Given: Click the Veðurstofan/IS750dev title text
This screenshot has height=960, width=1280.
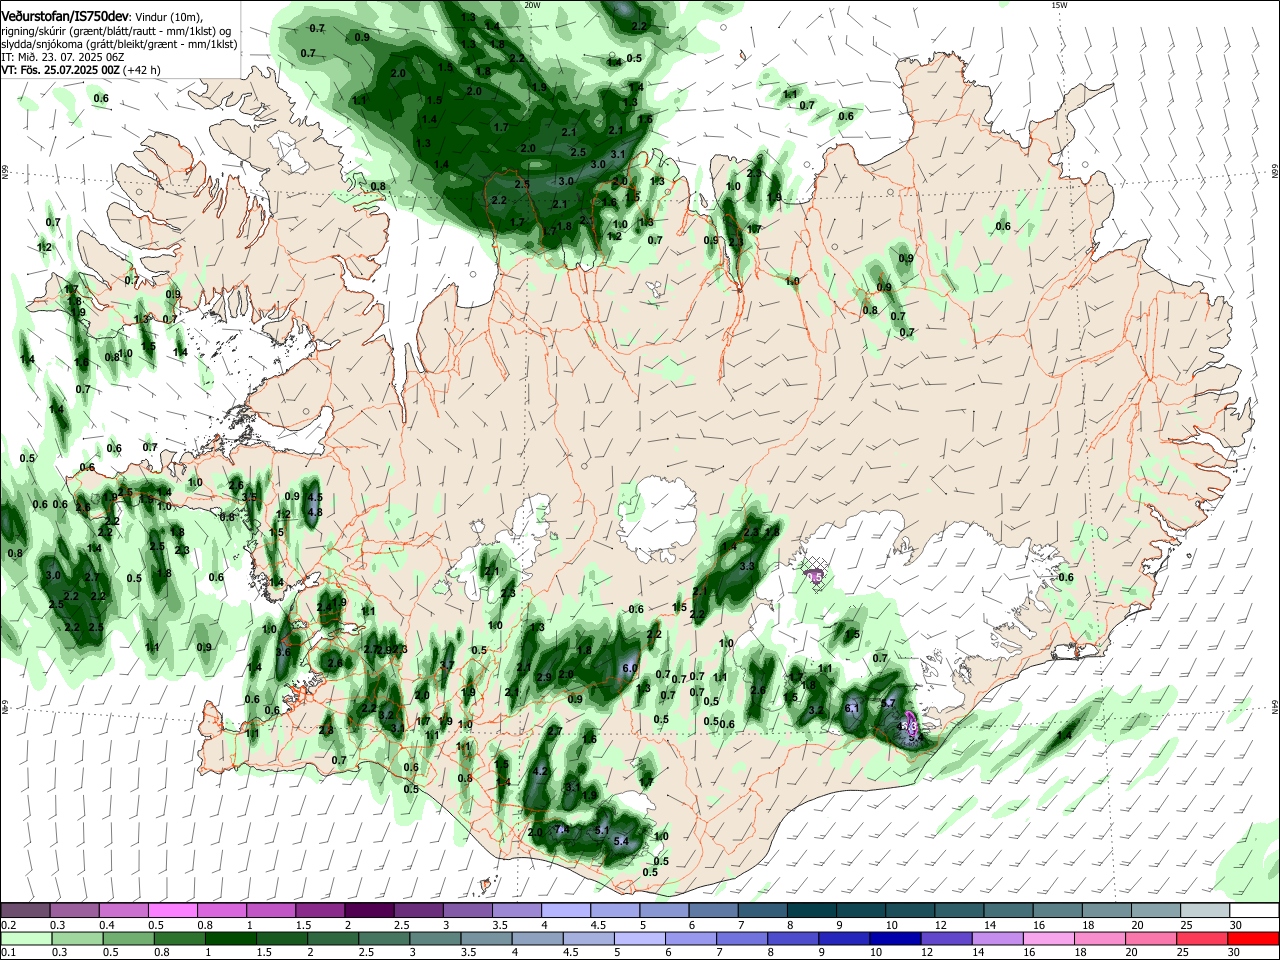Looking at the screenshot, I should click(x=65, y=15).
